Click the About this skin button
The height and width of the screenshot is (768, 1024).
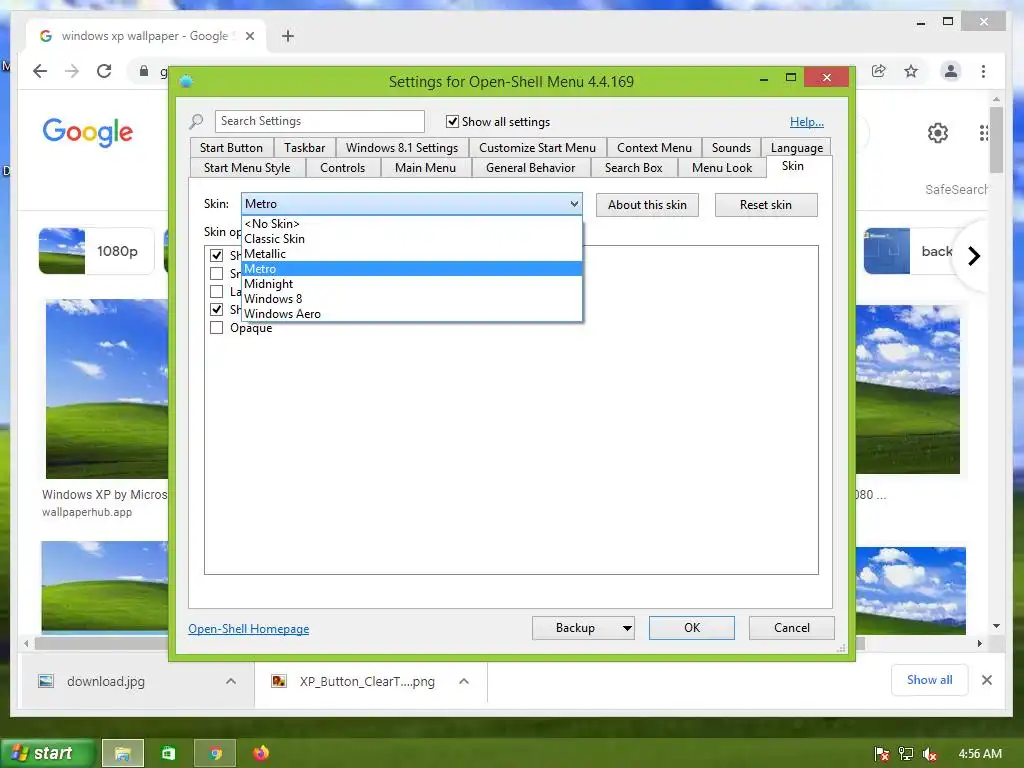pos(647,205)
